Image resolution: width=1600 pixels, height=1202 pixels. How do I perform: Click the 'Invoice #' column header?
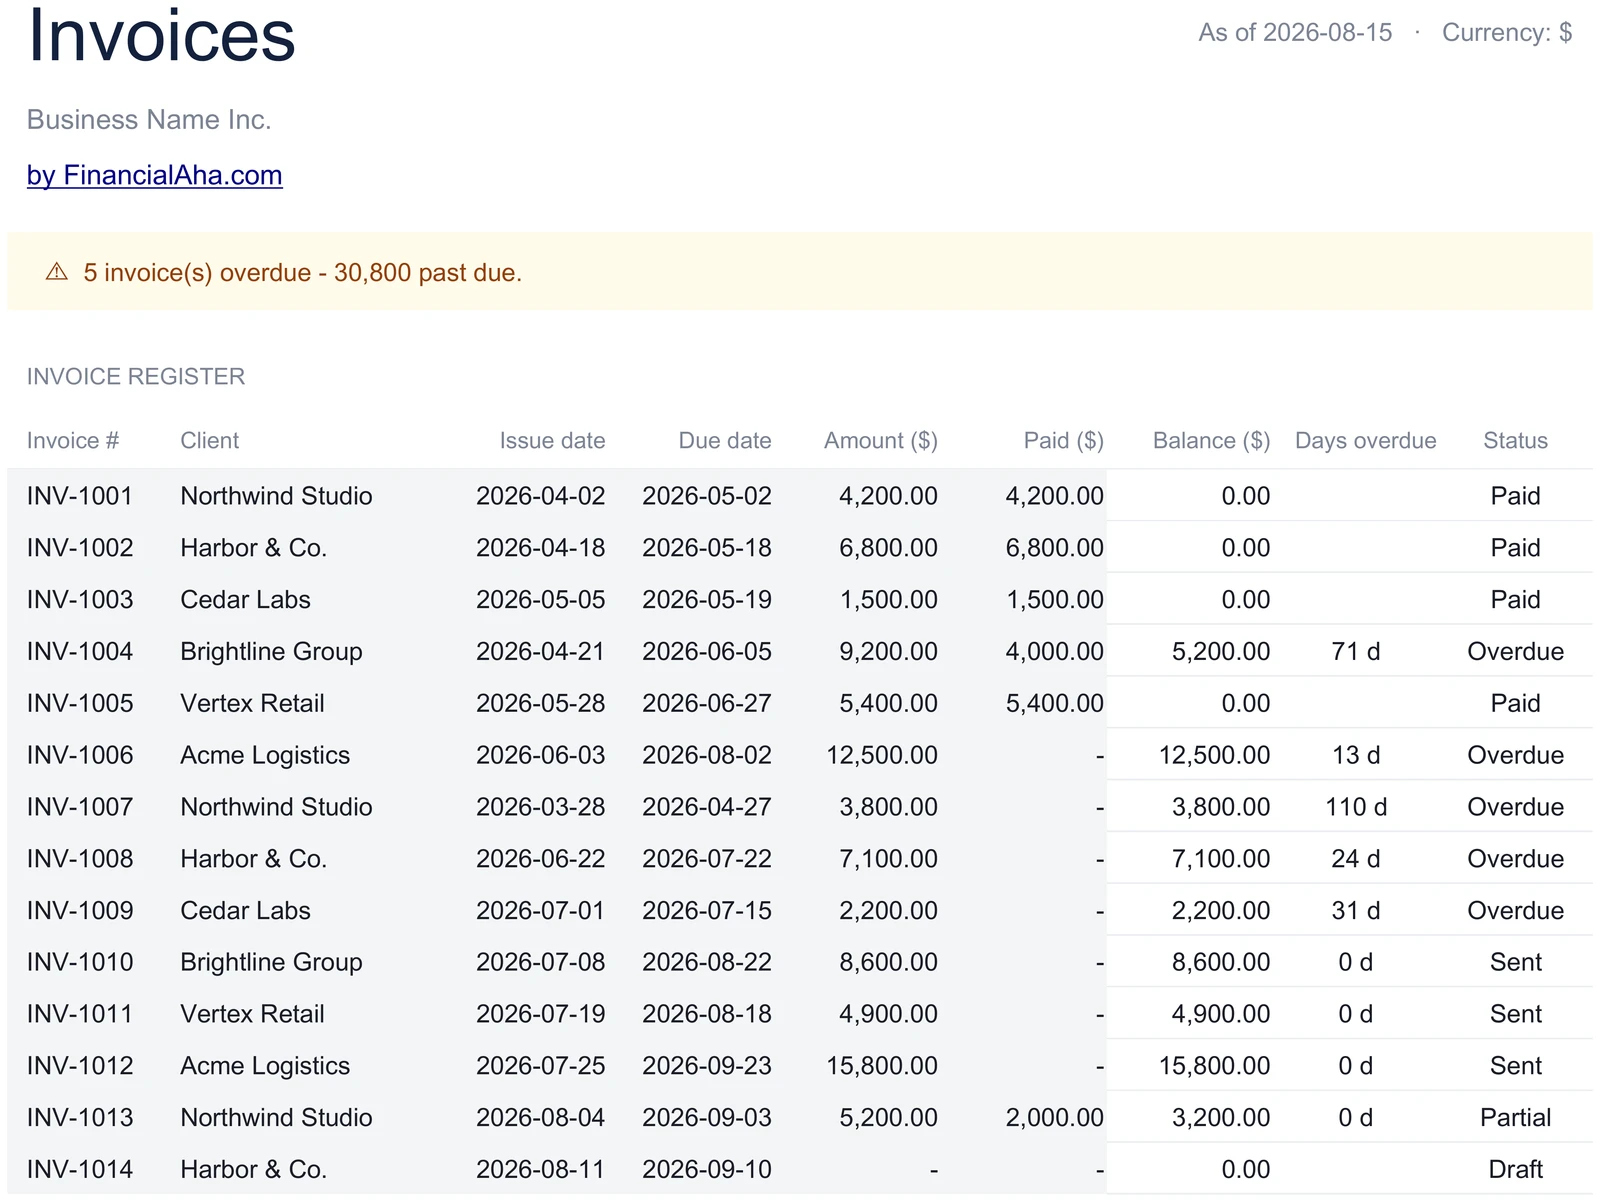coord(73,441)
